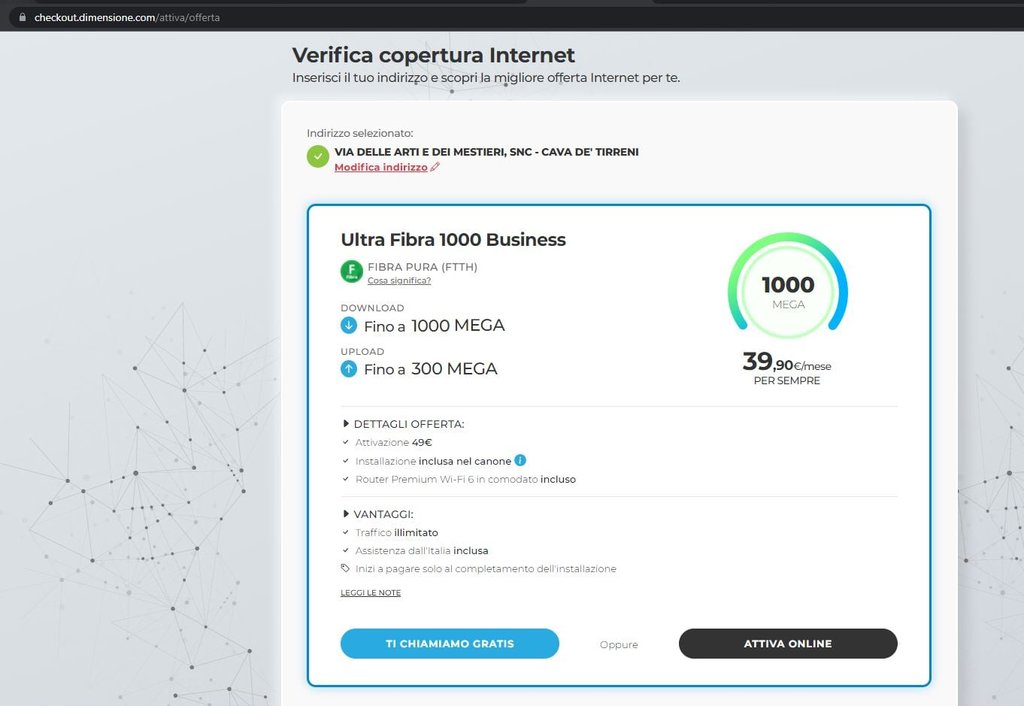This screenshot has height=706, width=1024.
Task: Click the price tag icon in Vantaggi
Action: [346, 568]
